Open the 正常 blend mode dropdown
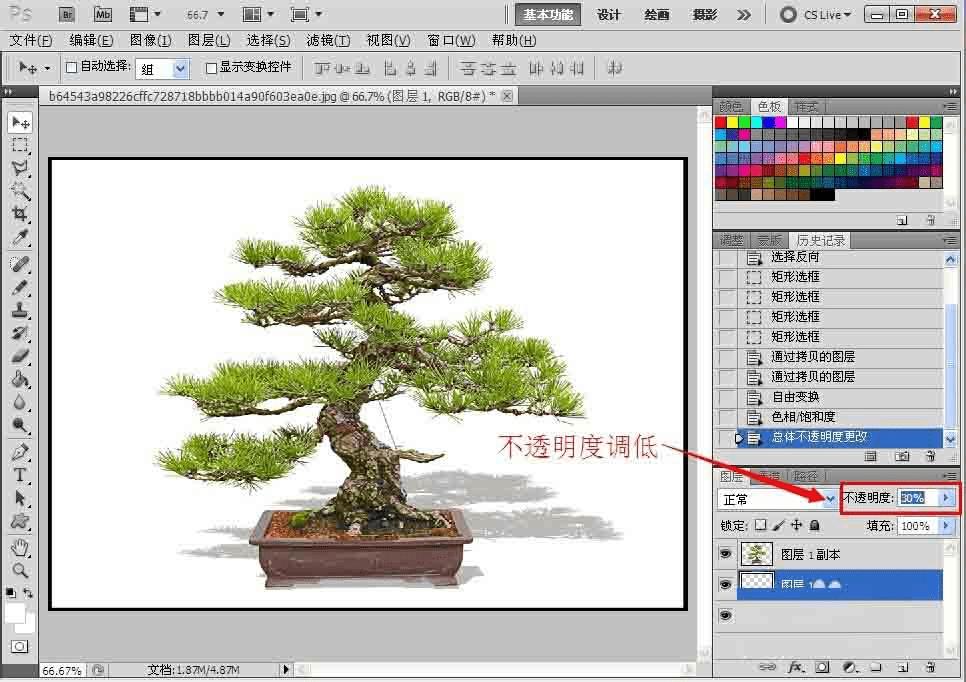966x682 pixels. click(x=830, y=498)
